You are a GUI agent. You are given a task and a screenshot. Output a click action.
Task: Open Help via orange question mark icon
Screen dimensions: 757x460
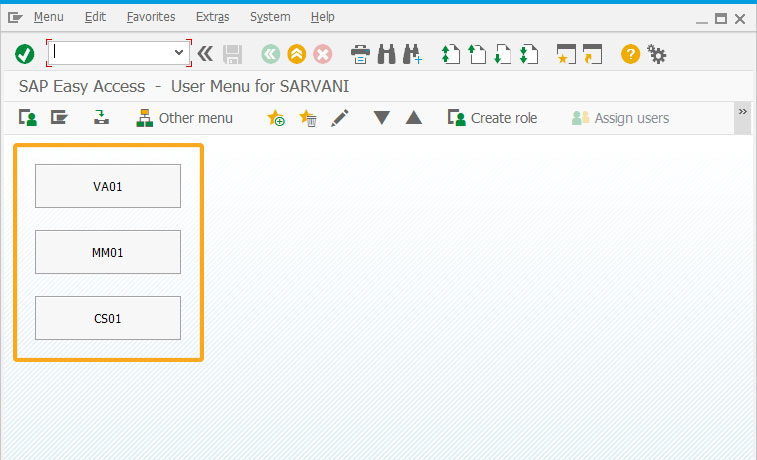tap(631, 54)
